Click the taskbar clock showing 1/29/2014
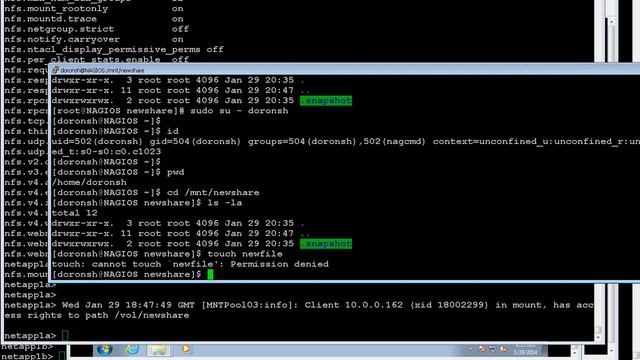640x360 pixels. 526,349
